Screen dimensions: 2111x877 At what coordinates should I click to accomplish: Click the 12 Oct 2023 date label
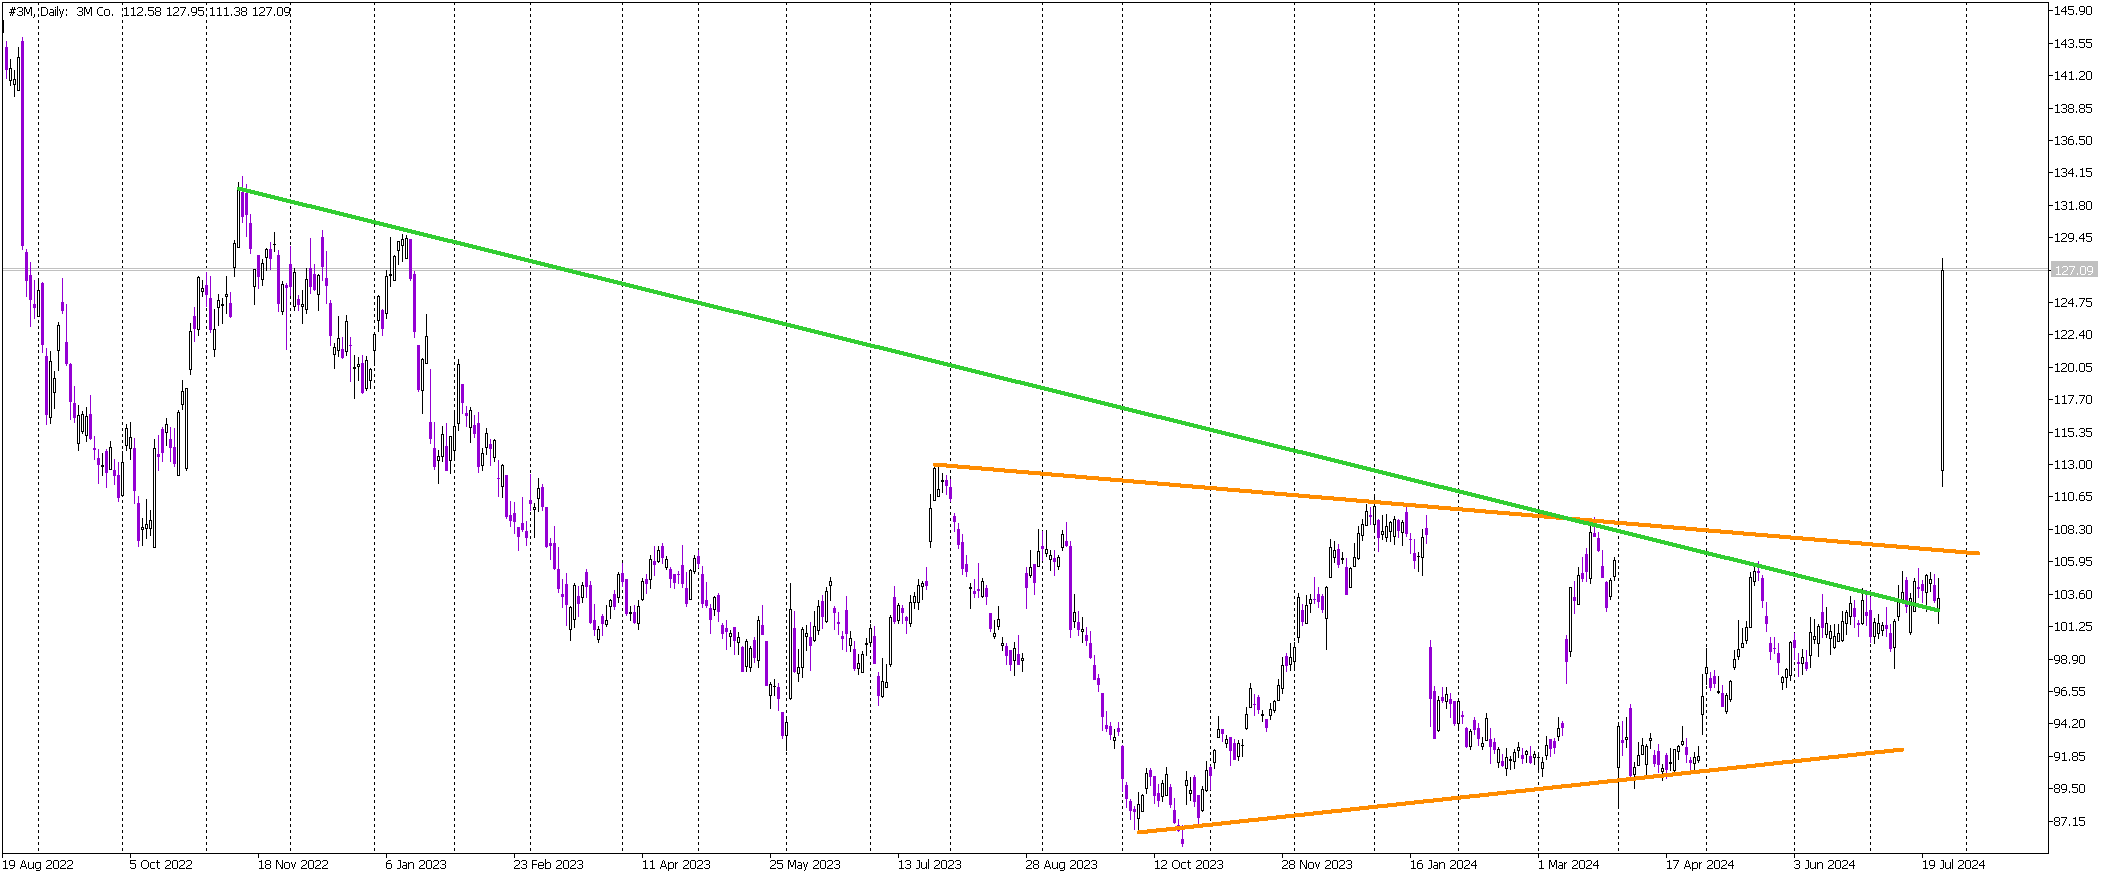pyautogui.click(x=1188, y=864)
